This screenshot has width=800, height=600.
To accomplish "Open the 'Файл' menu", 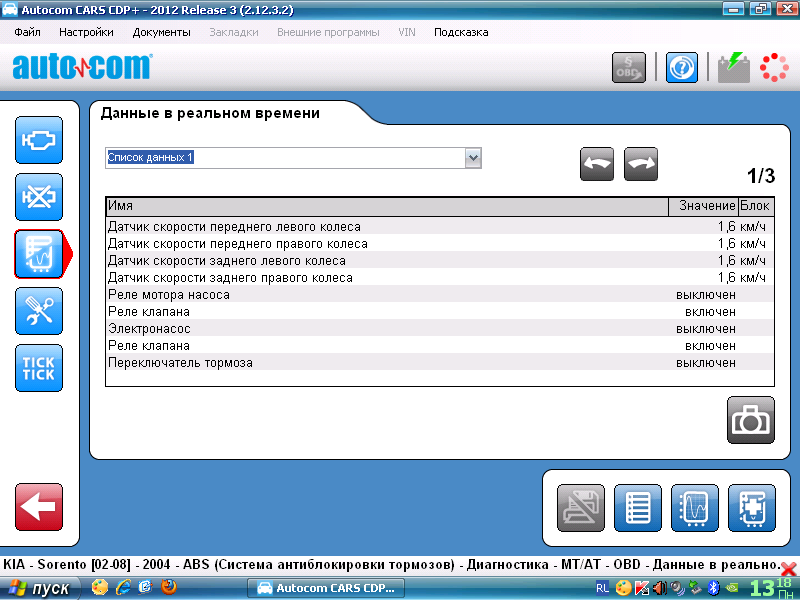I will (x=28, y=32).
